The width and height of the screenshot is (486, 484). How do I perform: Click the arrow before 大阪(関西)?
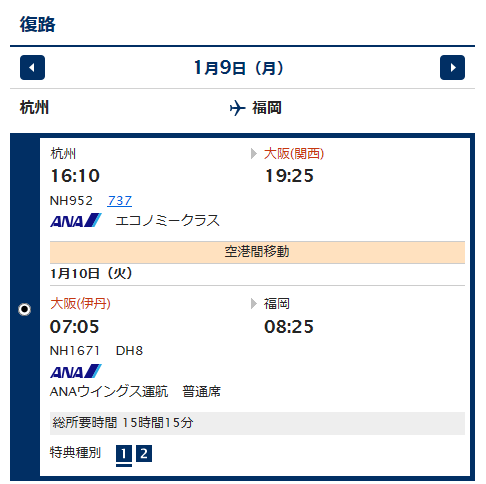click(x=254, y=154)
